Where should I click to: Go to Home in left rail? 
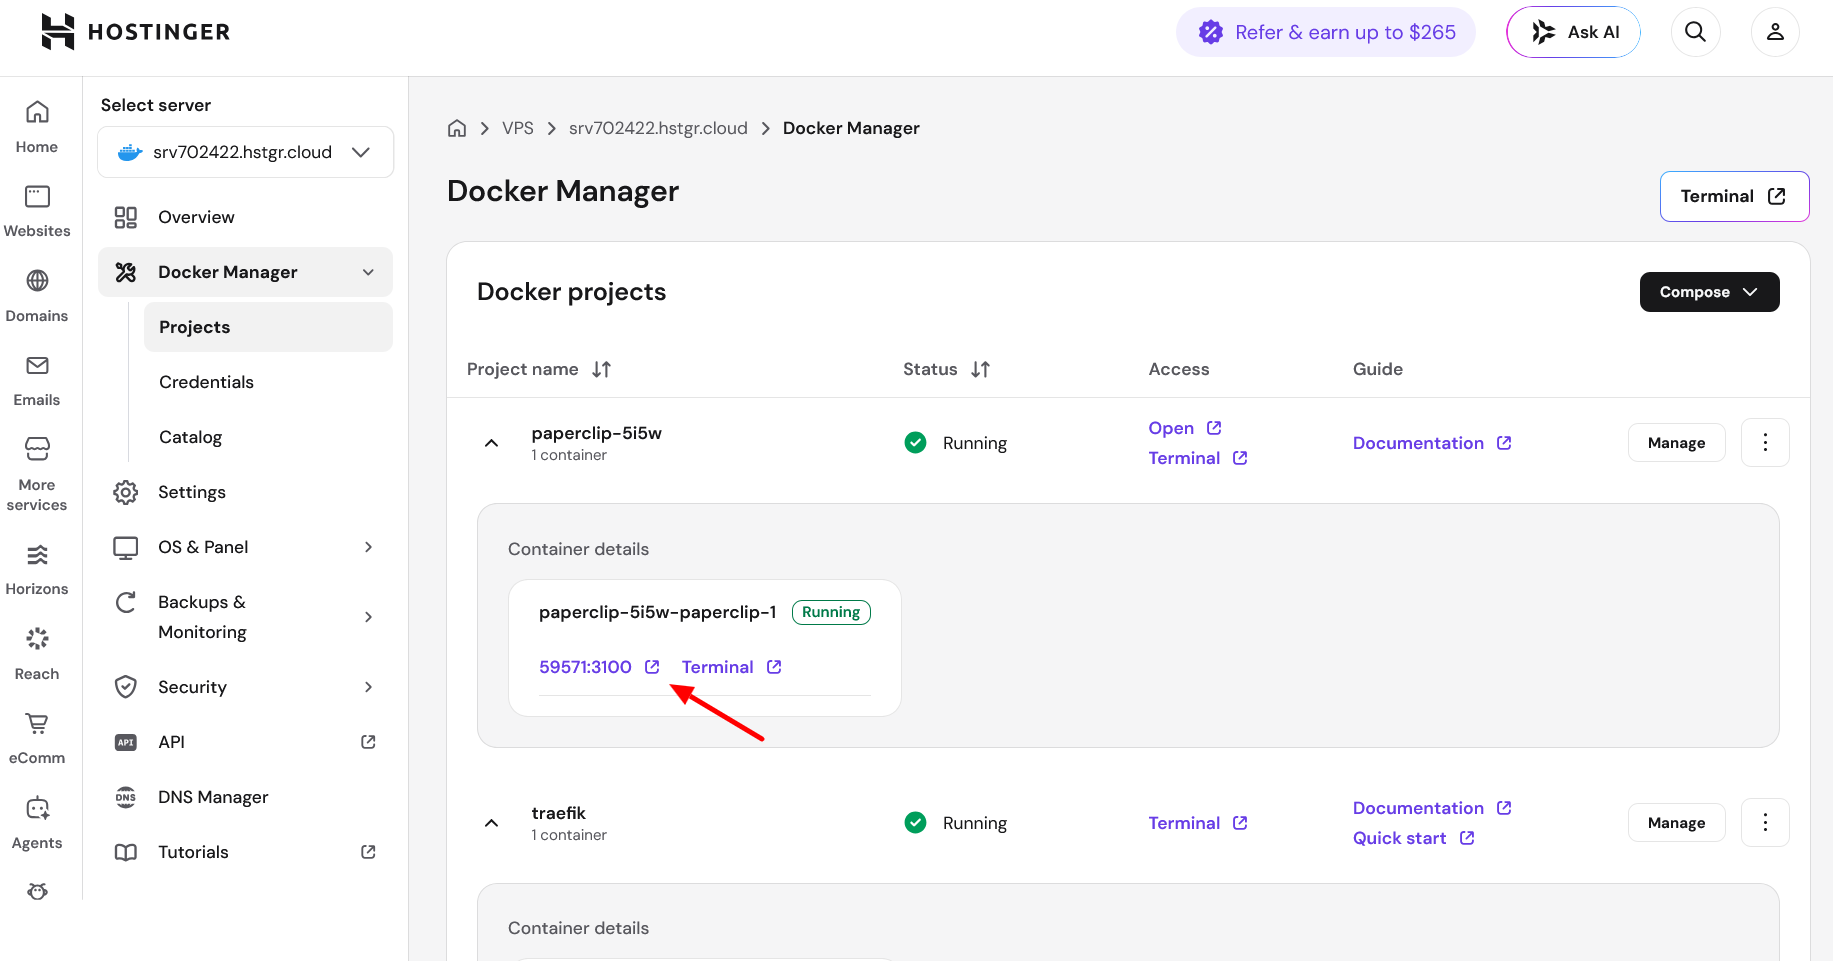click(x=37, y=127)
